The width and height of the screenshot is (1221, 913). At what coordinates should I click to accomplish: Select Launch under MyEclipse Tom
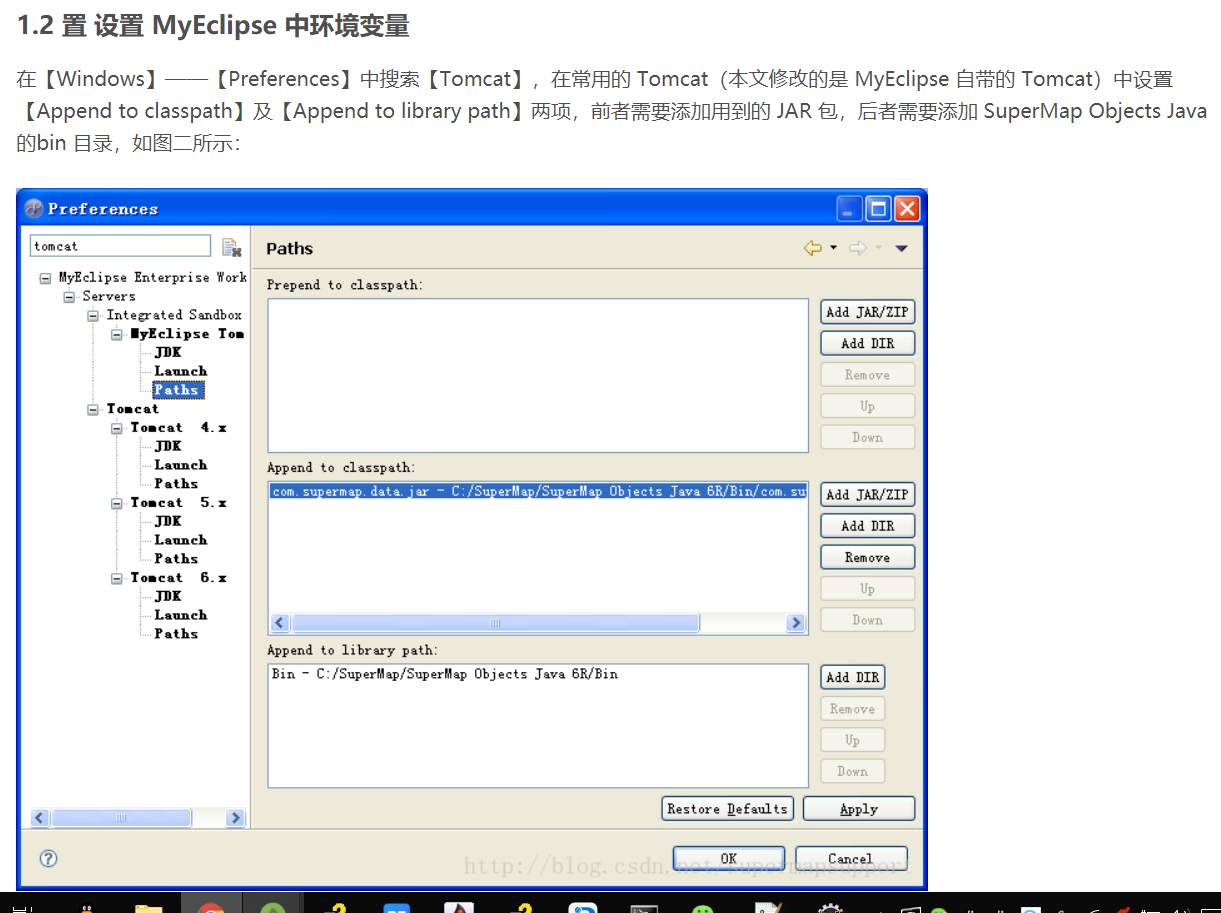coord(180,371)
